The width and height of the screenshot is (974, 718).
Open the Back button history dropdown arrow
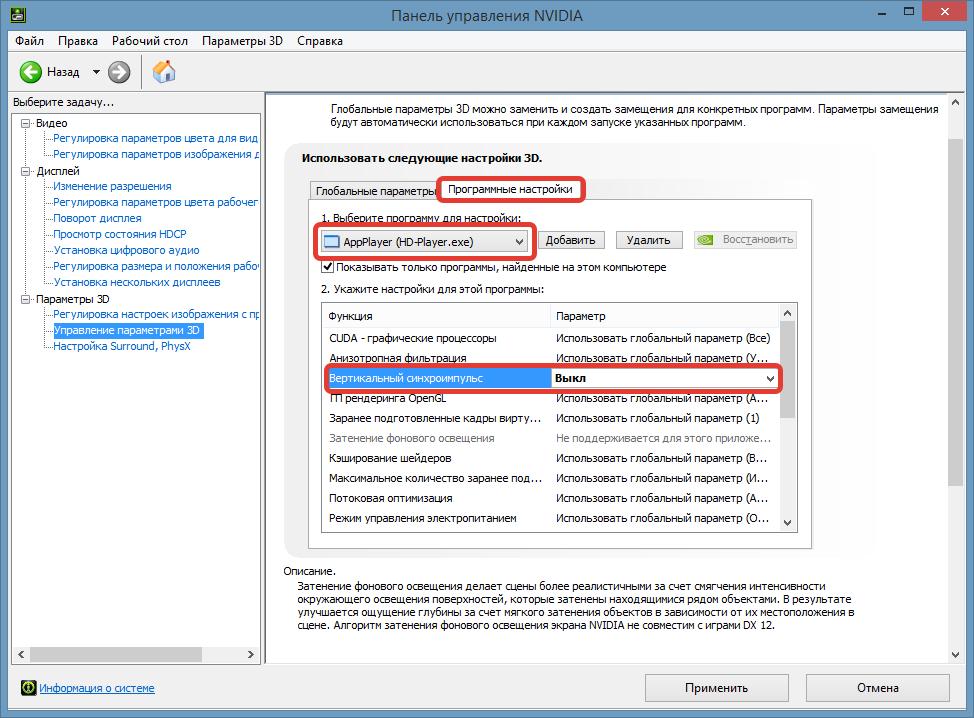pyautogui.click(x=96, y=72)
